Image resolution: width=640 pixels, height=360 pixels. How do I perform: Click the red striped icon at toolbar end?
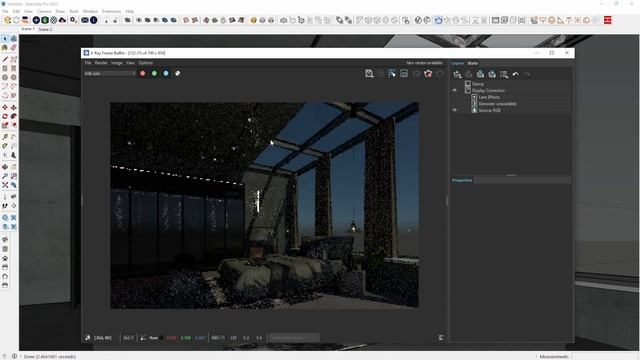point(608,20)
